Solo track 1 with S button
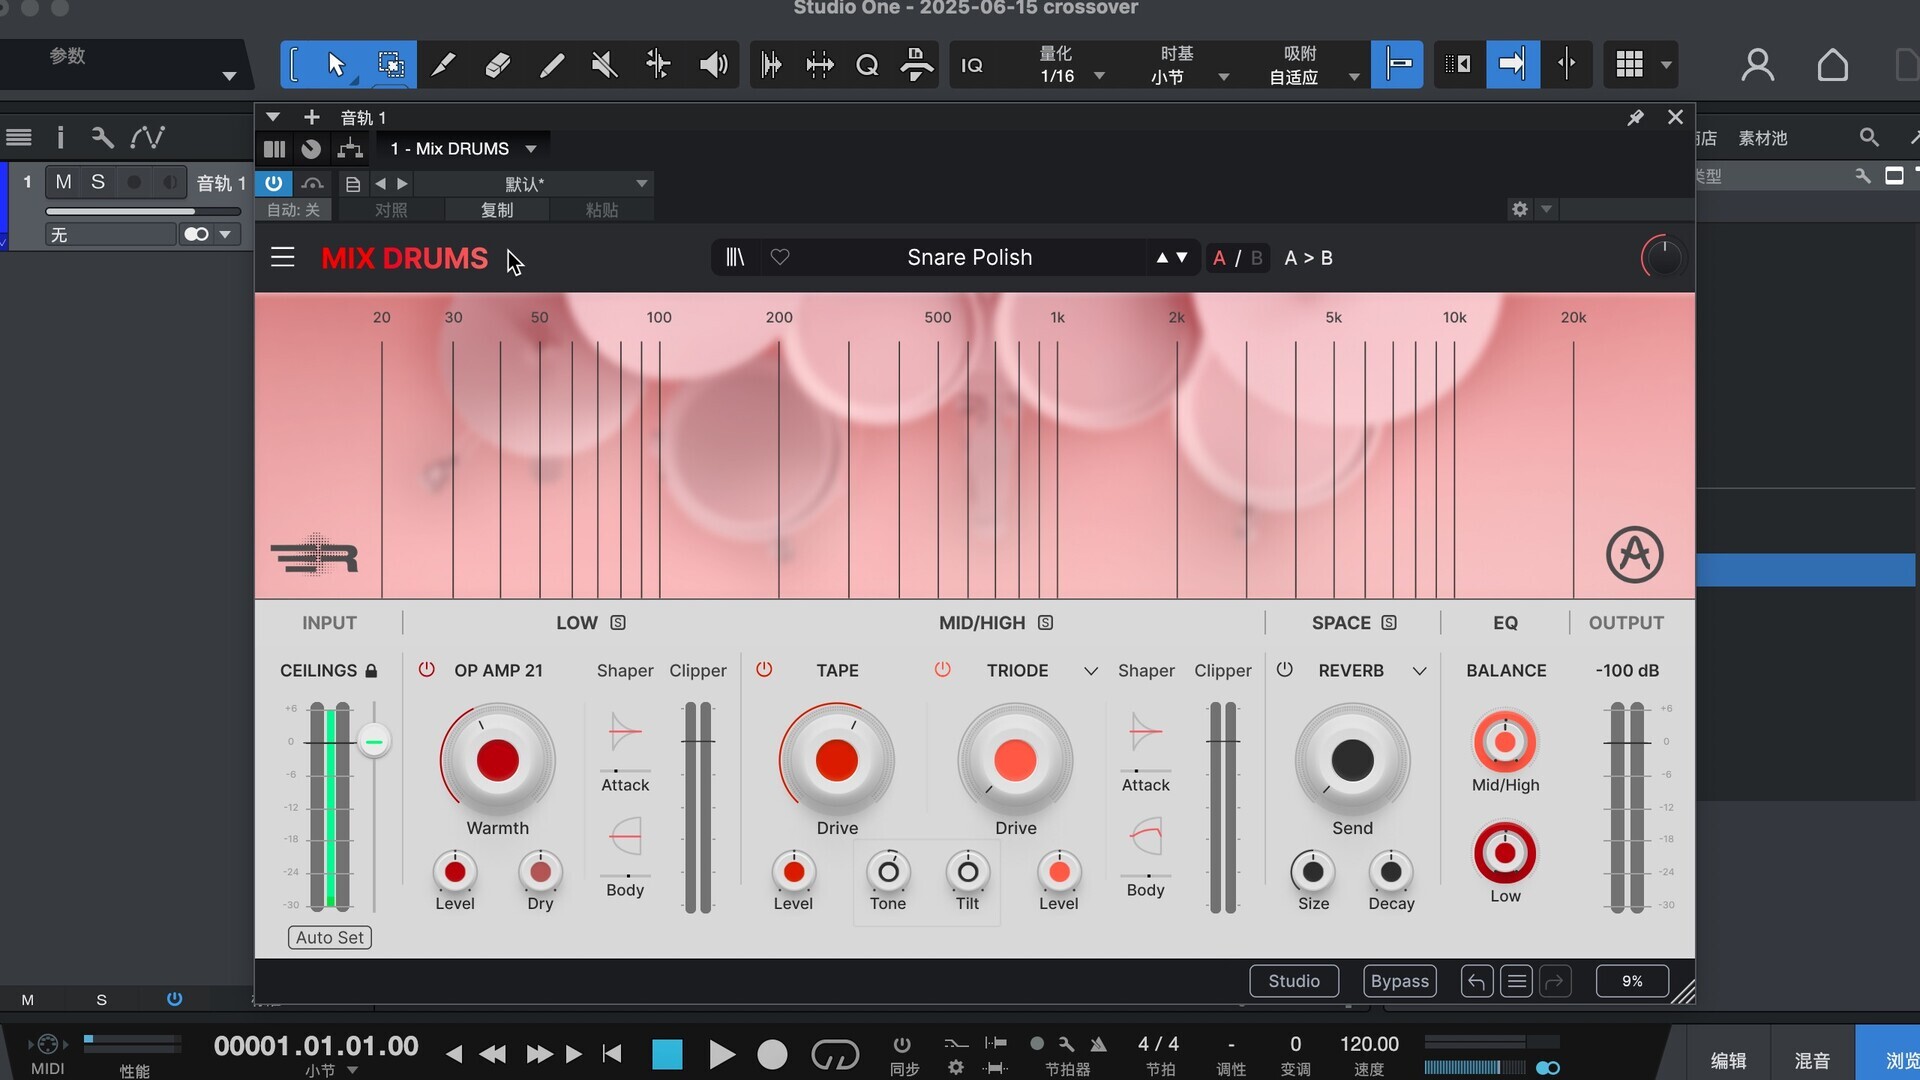This screenshot has width=1920, height=1080. [97, 182]
